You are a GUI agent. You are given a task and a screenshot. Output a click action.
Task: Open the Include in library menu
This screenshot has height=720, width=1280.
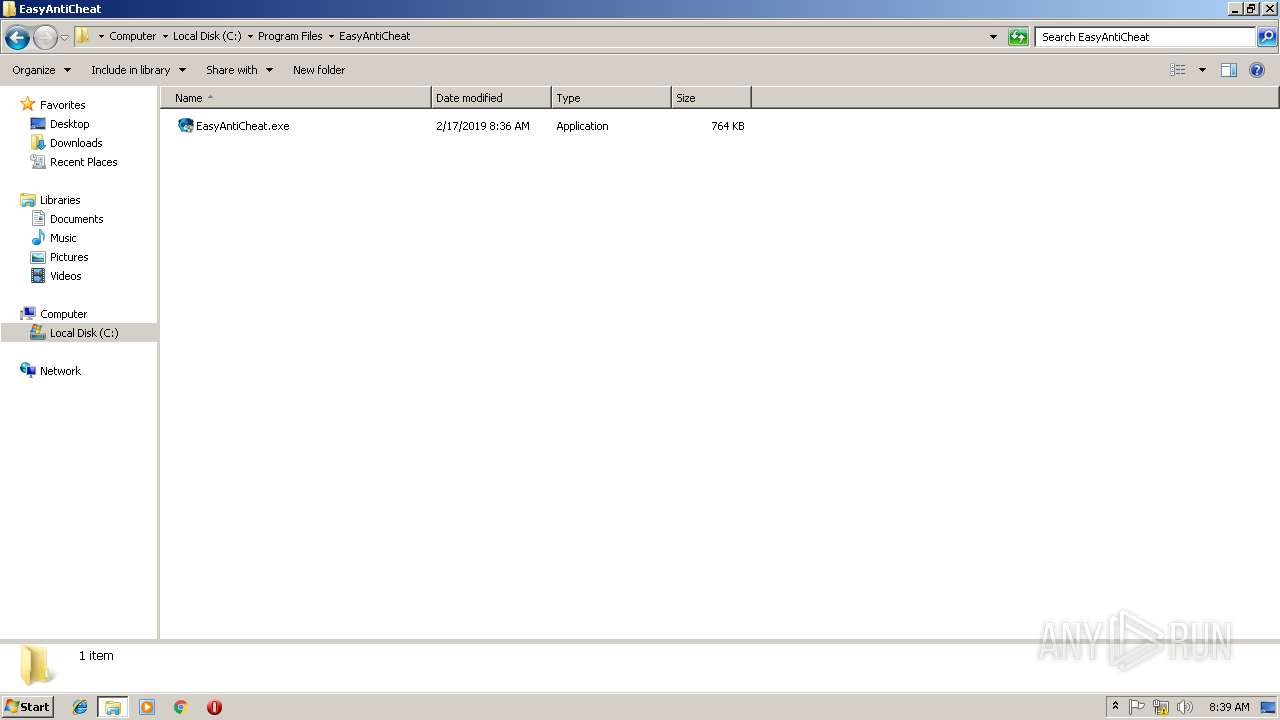(x=138, y=70)
